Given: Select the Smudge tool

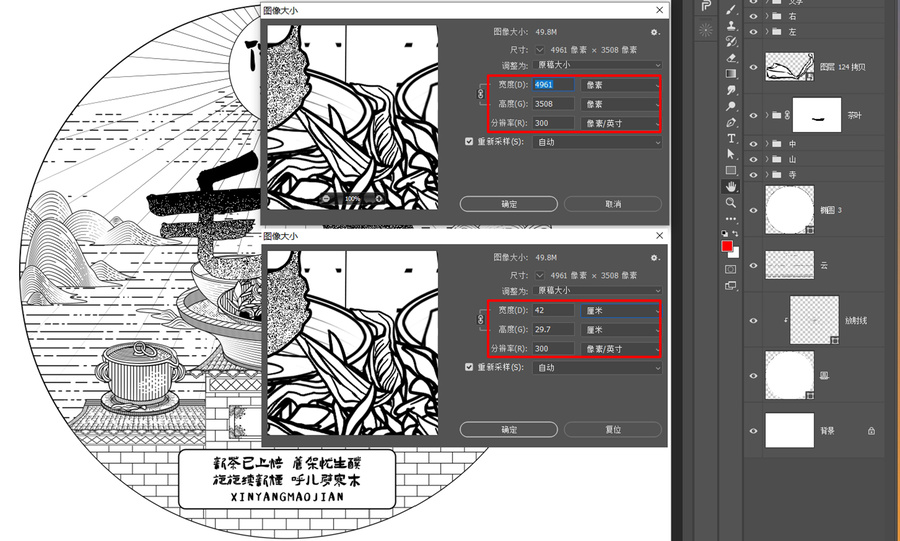Looking at the screenshot, I should coord(731,90).
